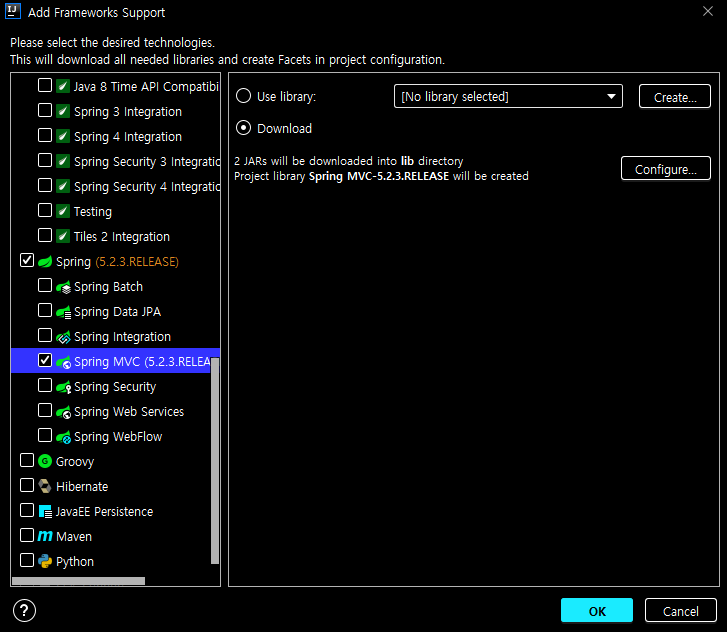The width and height of the screenshot is (727, 632).
Task: Select the Python row label
Action: [75, 562]
